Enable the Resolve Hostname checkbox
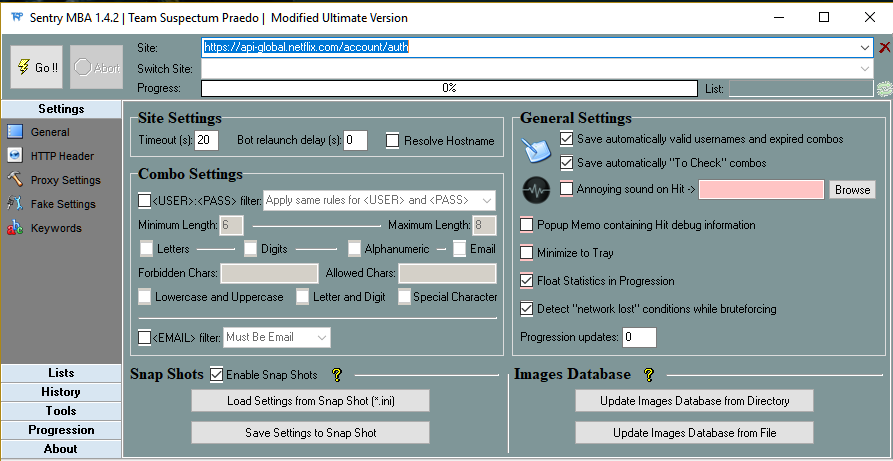Viewport: 893px width, 461px height. (x=392, y=141)
